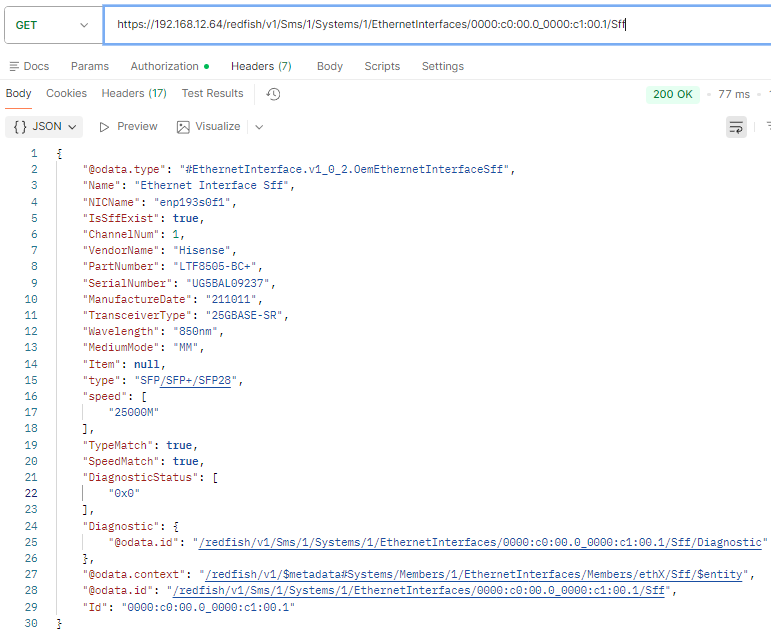The image size is (771, 640).
Task: Click the 200 OK status badge
Action: pos(673,94)
